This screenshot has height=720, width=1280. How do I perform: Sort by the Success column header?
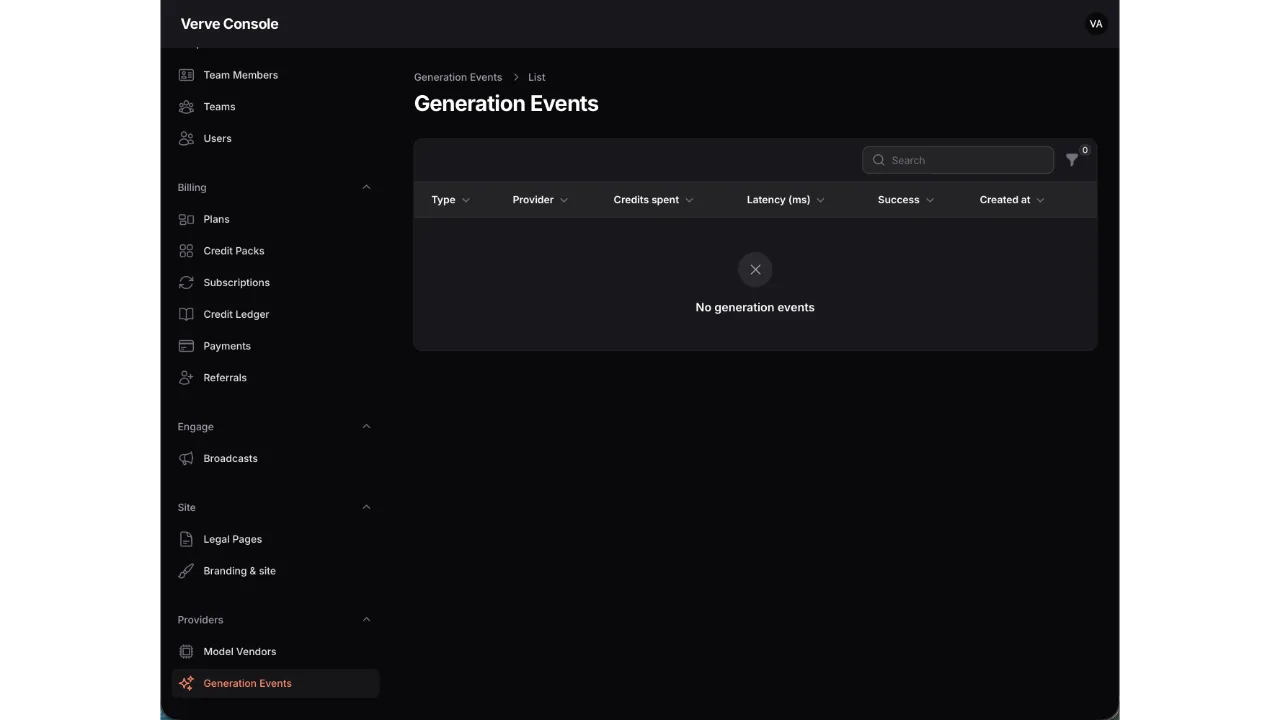click(x=906, y=200)
